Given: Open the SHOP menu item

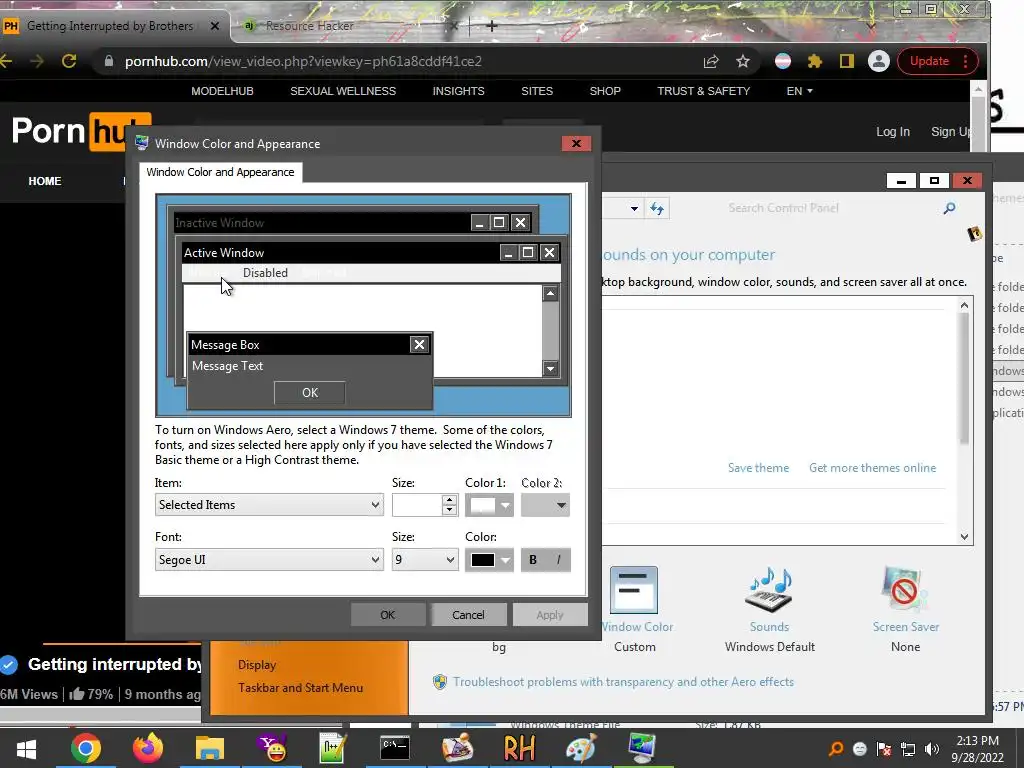Looking at the screenshot, I should click(605, 91).
